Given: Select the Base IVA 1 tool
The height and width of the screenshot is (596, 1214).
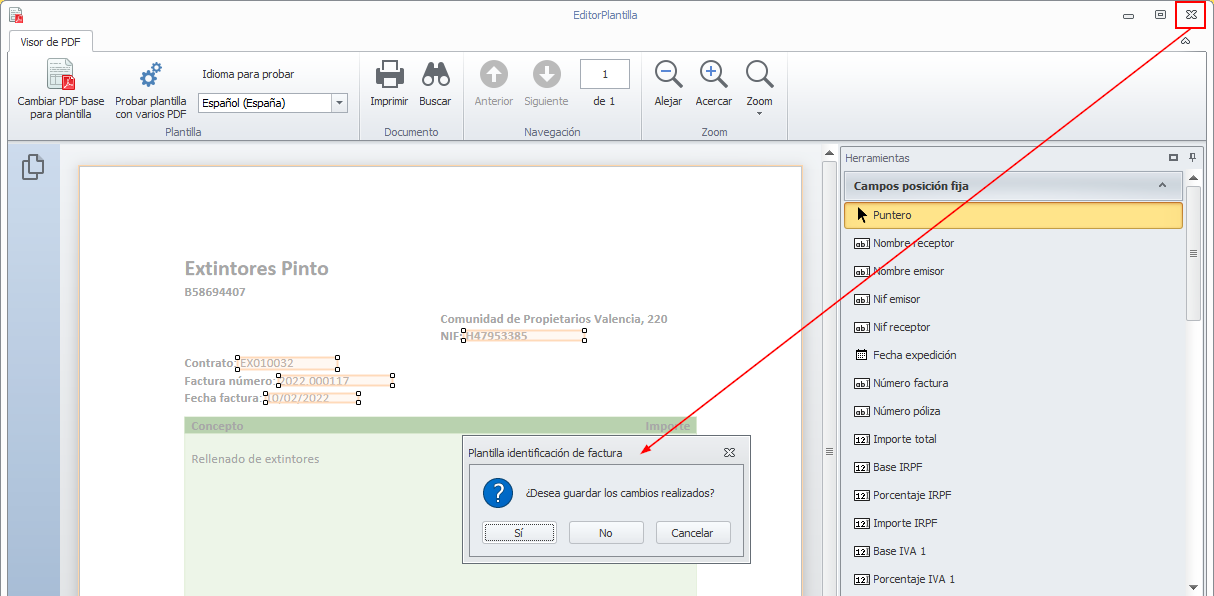Looking at the screenshot, I should coord(1013,551).
